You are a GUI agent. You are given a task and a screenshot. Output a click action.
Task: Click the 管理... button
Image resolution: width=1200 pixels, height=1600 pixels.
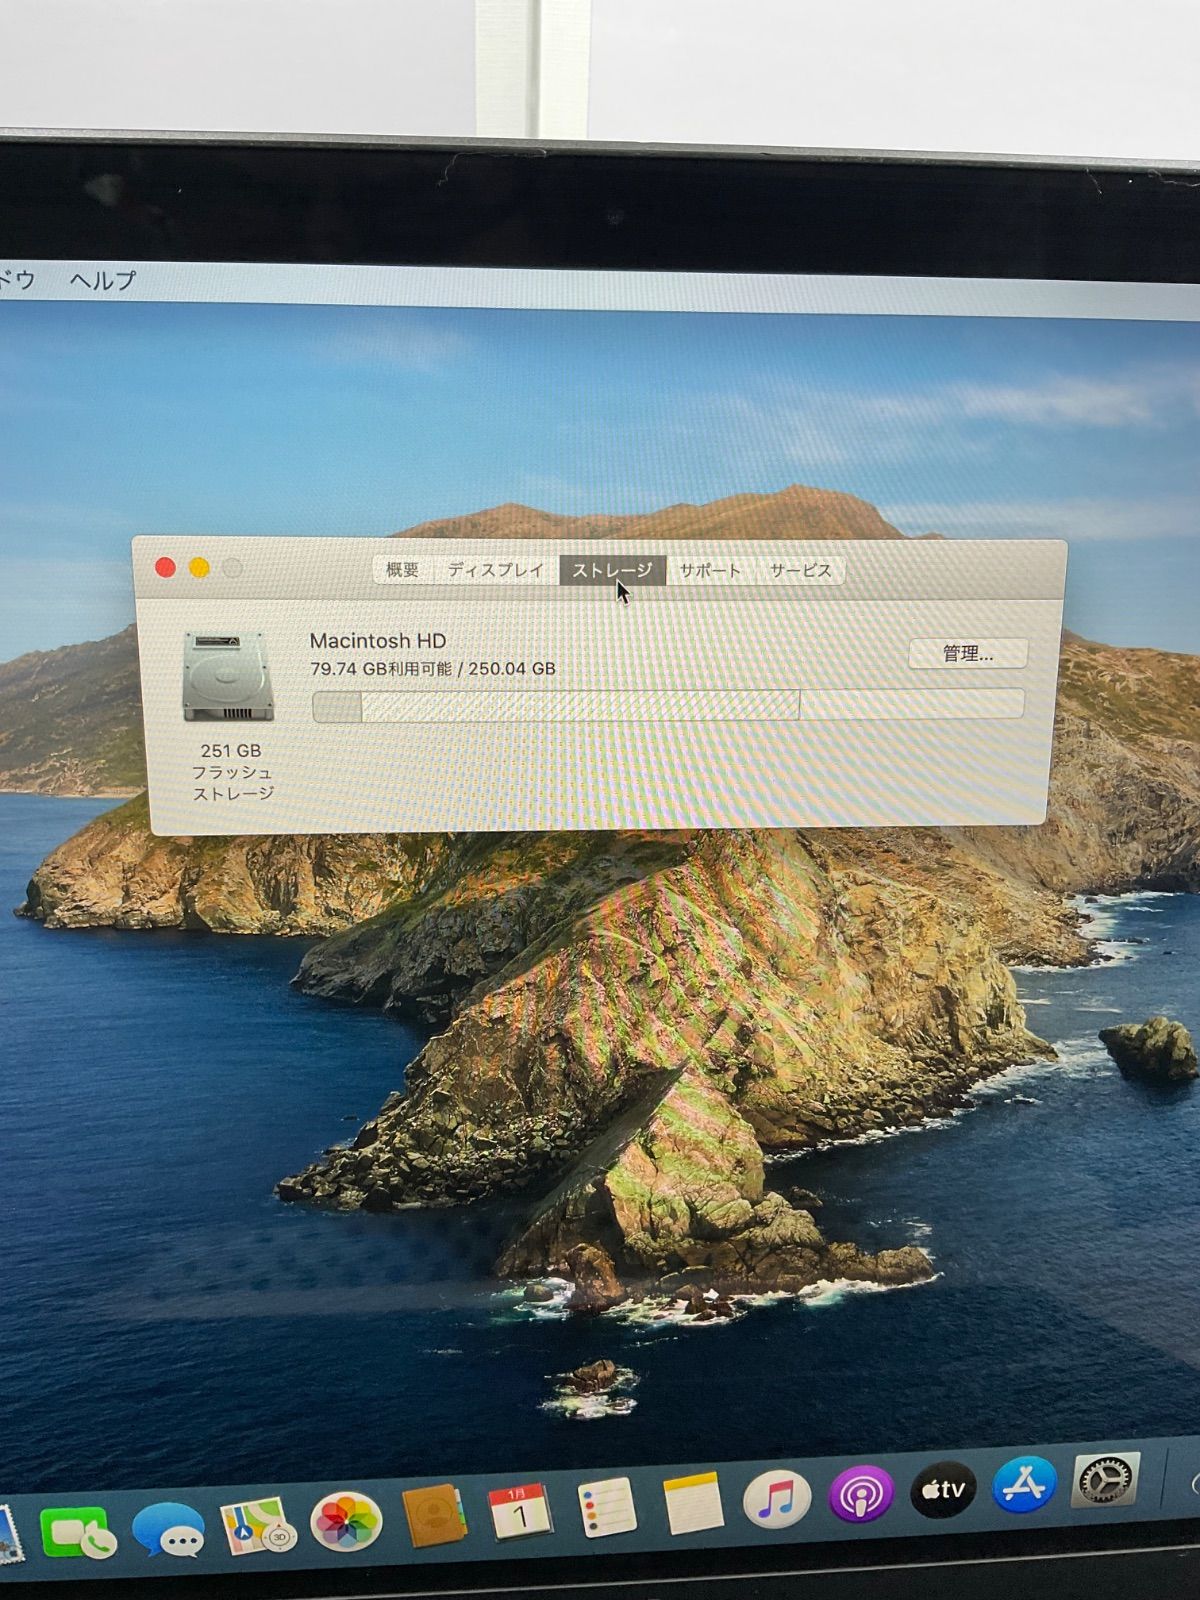point(967,654)
